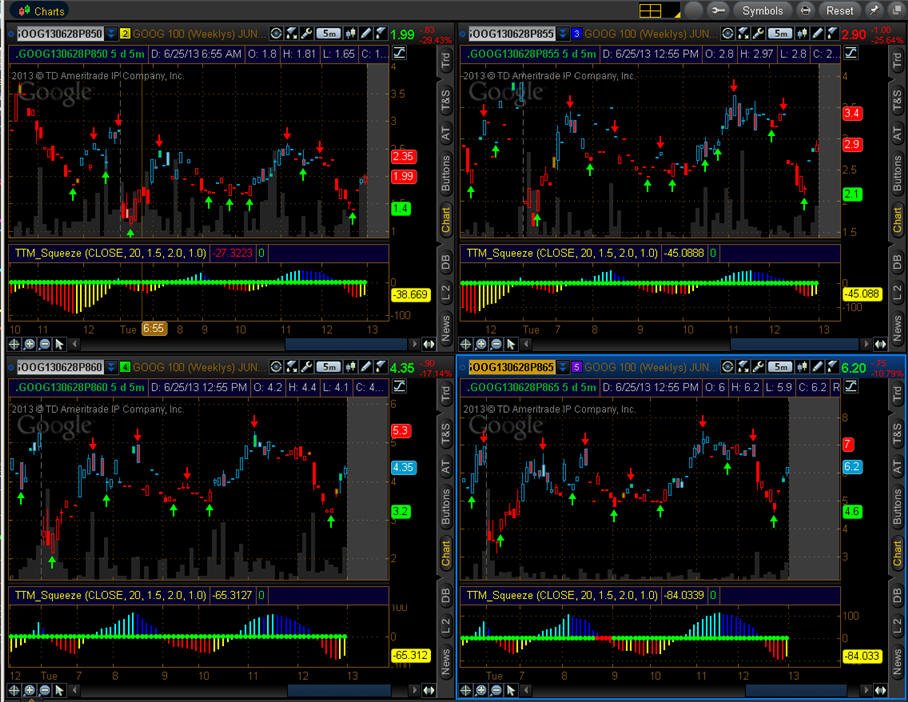Screen dimensions: 908x702
Task: Toggle the price scale icon beside P850 chart info
Action: pyautogui.click(x=399, y=54)
